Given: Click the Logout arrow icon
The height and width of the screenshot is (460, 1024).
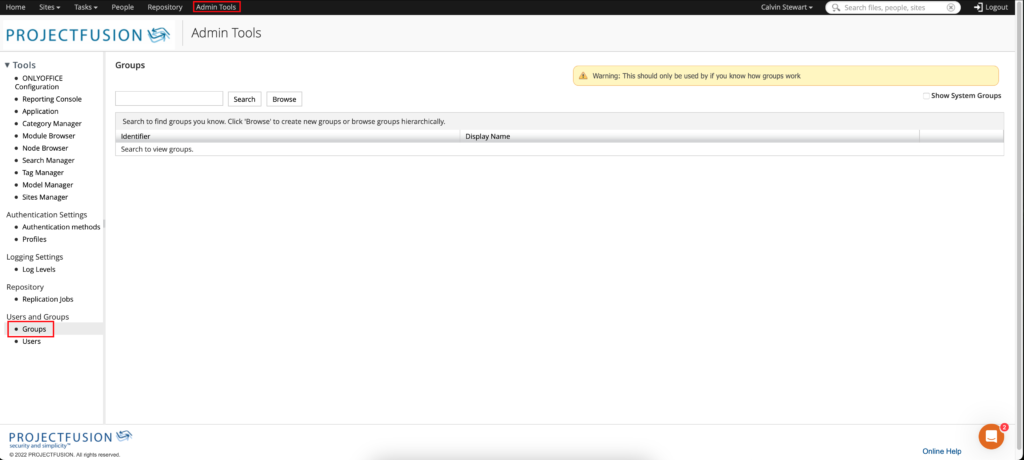Looking at the screenshot, I should pos(977,7).
